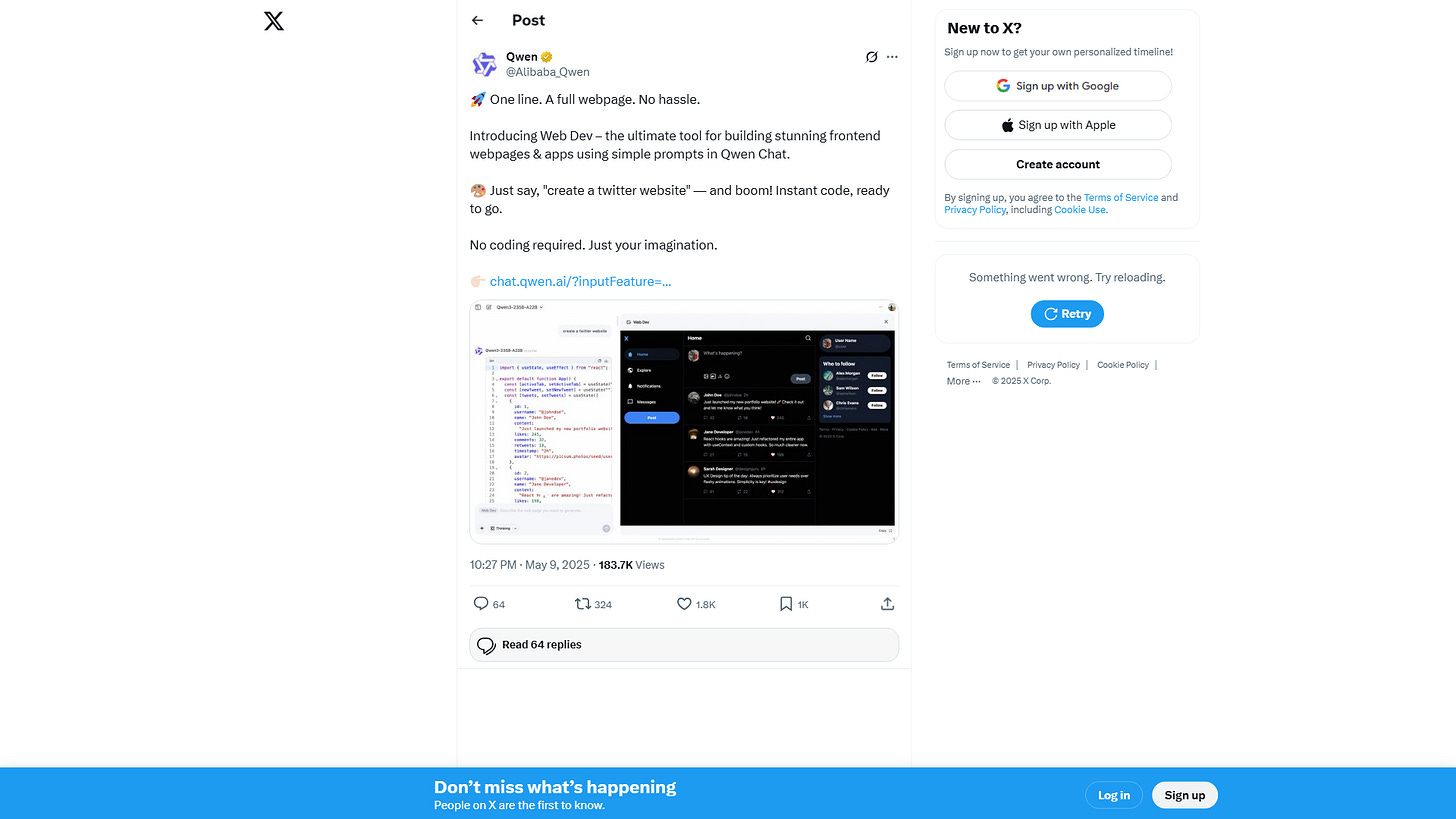Screen dimensions: 1456x819
Task: Go back using the left arrow
Action: click(478, 20)
